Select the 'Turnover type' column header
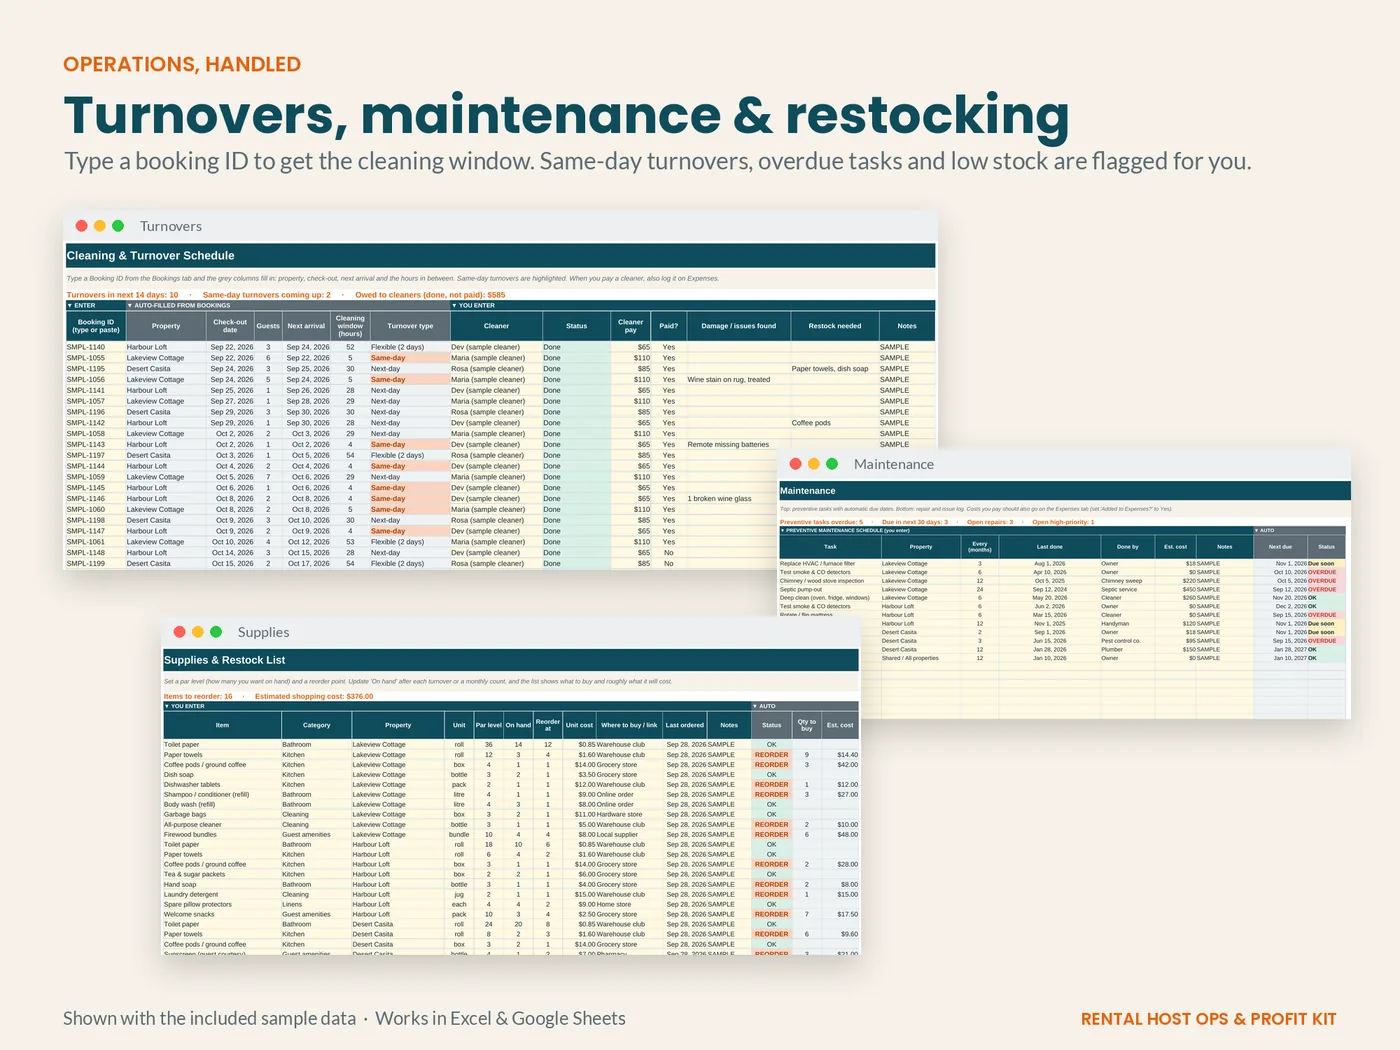Screen dimensions: 1400x1050 [410, 326]
